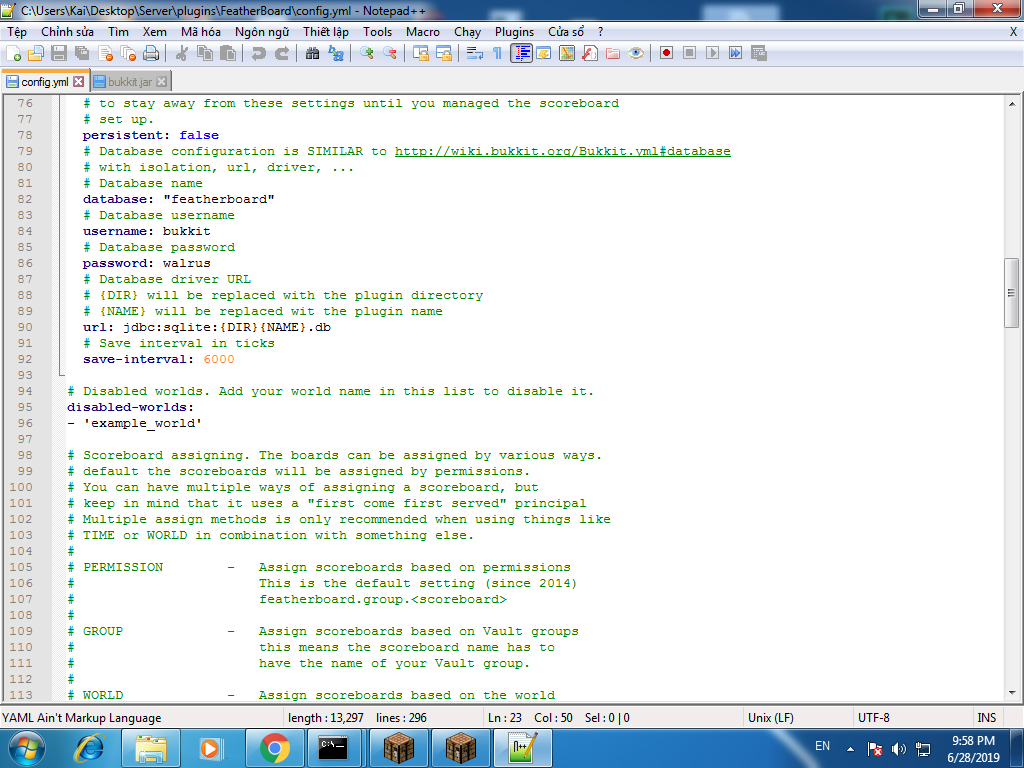This screenshot has height=768, width=1024.
Task: Open the Document Map icon
Action: click(567, 54)
